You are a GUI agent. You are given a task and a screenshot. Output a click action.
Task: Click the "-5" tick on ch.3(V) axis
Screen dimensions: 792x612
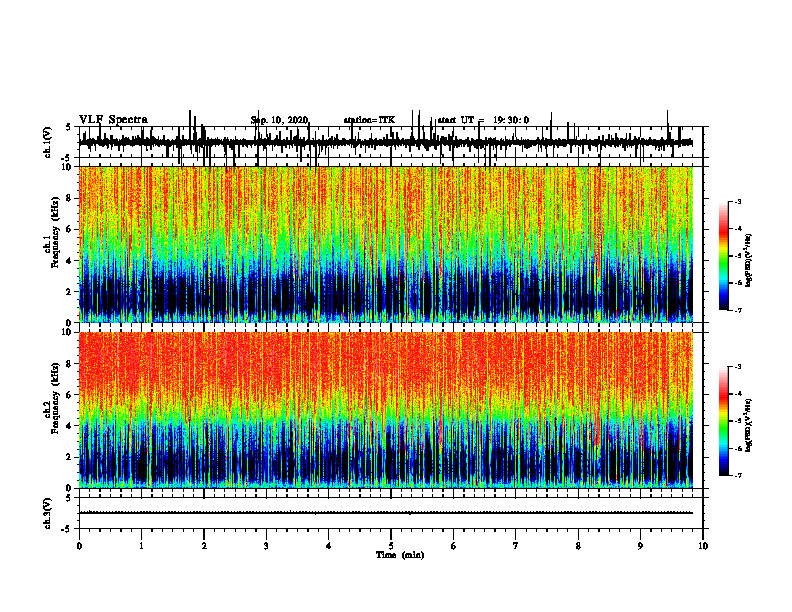[x=67, y=529]
